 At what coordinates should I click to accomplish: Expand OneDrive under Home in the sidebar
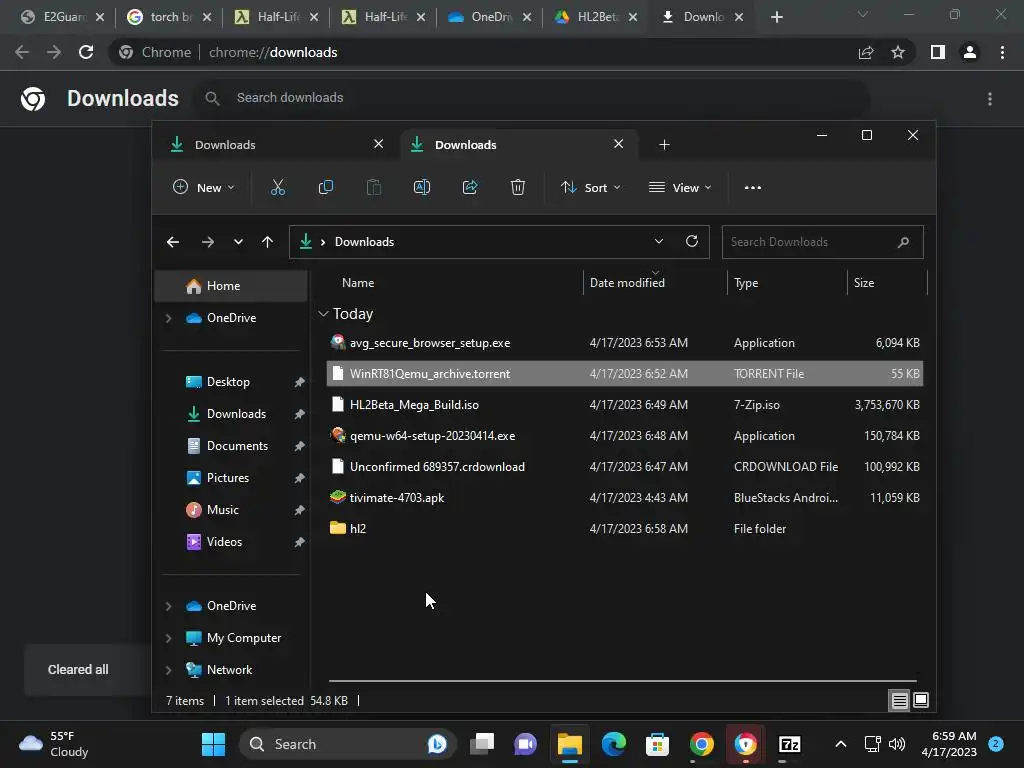(x=168, y=318)
